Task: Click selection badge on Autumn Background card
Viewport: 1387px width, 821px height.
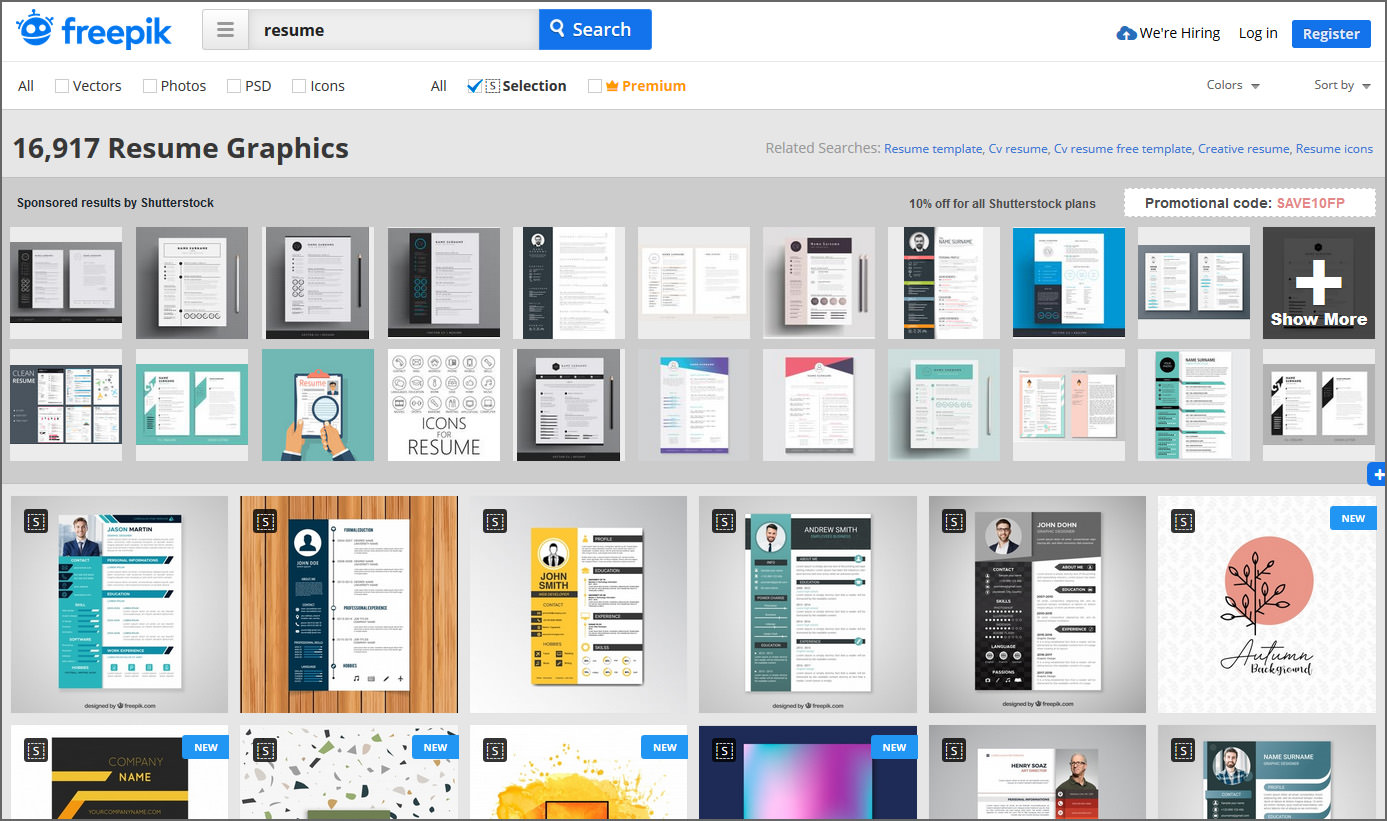Action: click(x=1183, y=520)
